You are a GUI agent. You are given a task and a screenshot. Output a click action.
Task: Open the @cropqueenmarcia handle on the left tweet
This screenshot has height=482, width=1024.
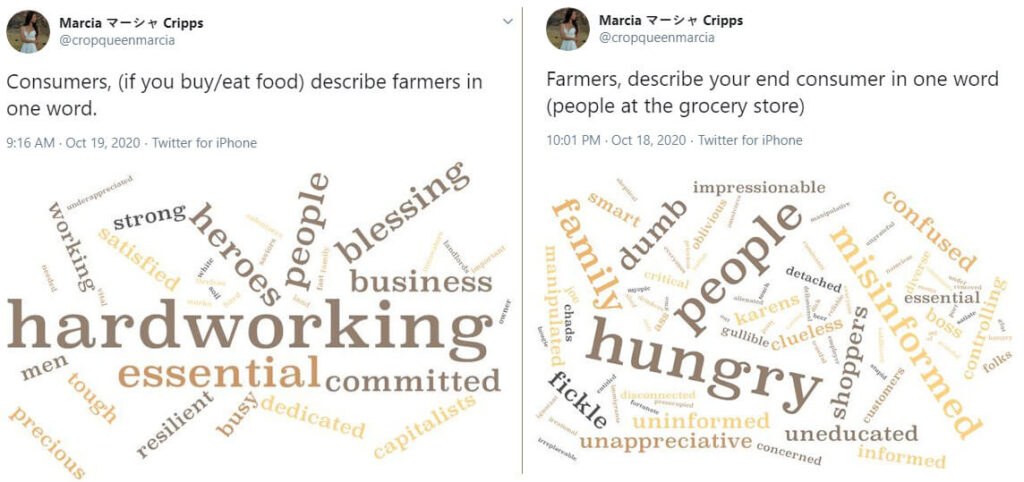click(x=117, y=40)
